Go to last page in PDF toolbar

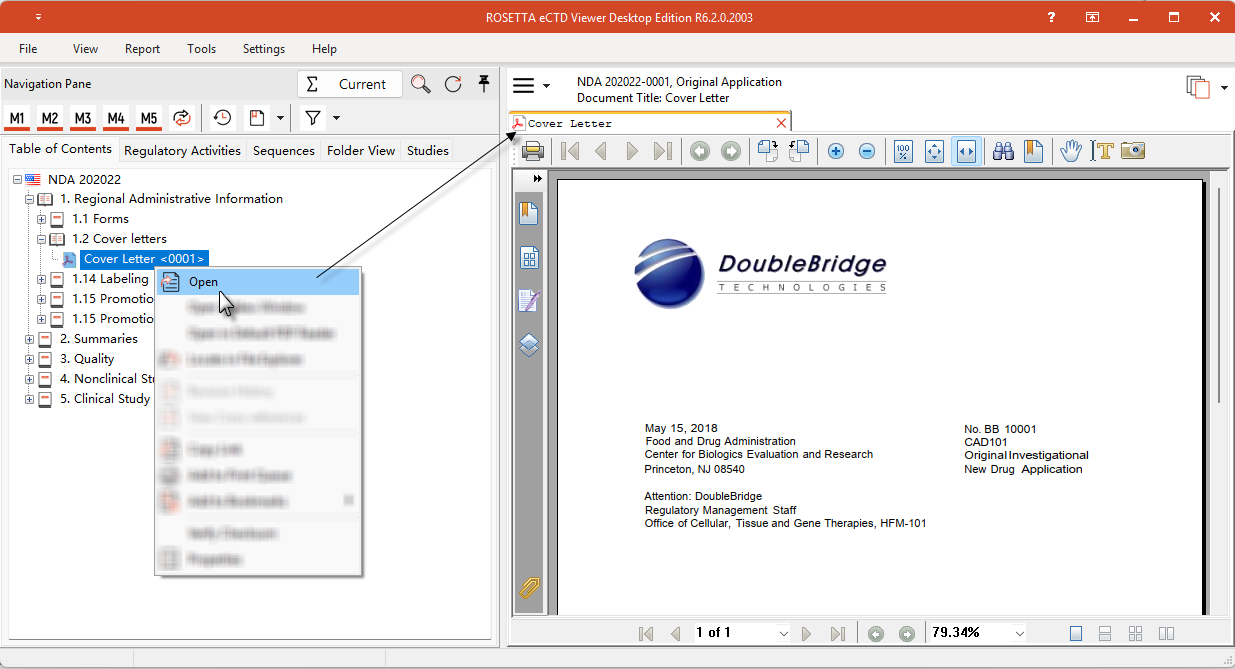(662, 151)
